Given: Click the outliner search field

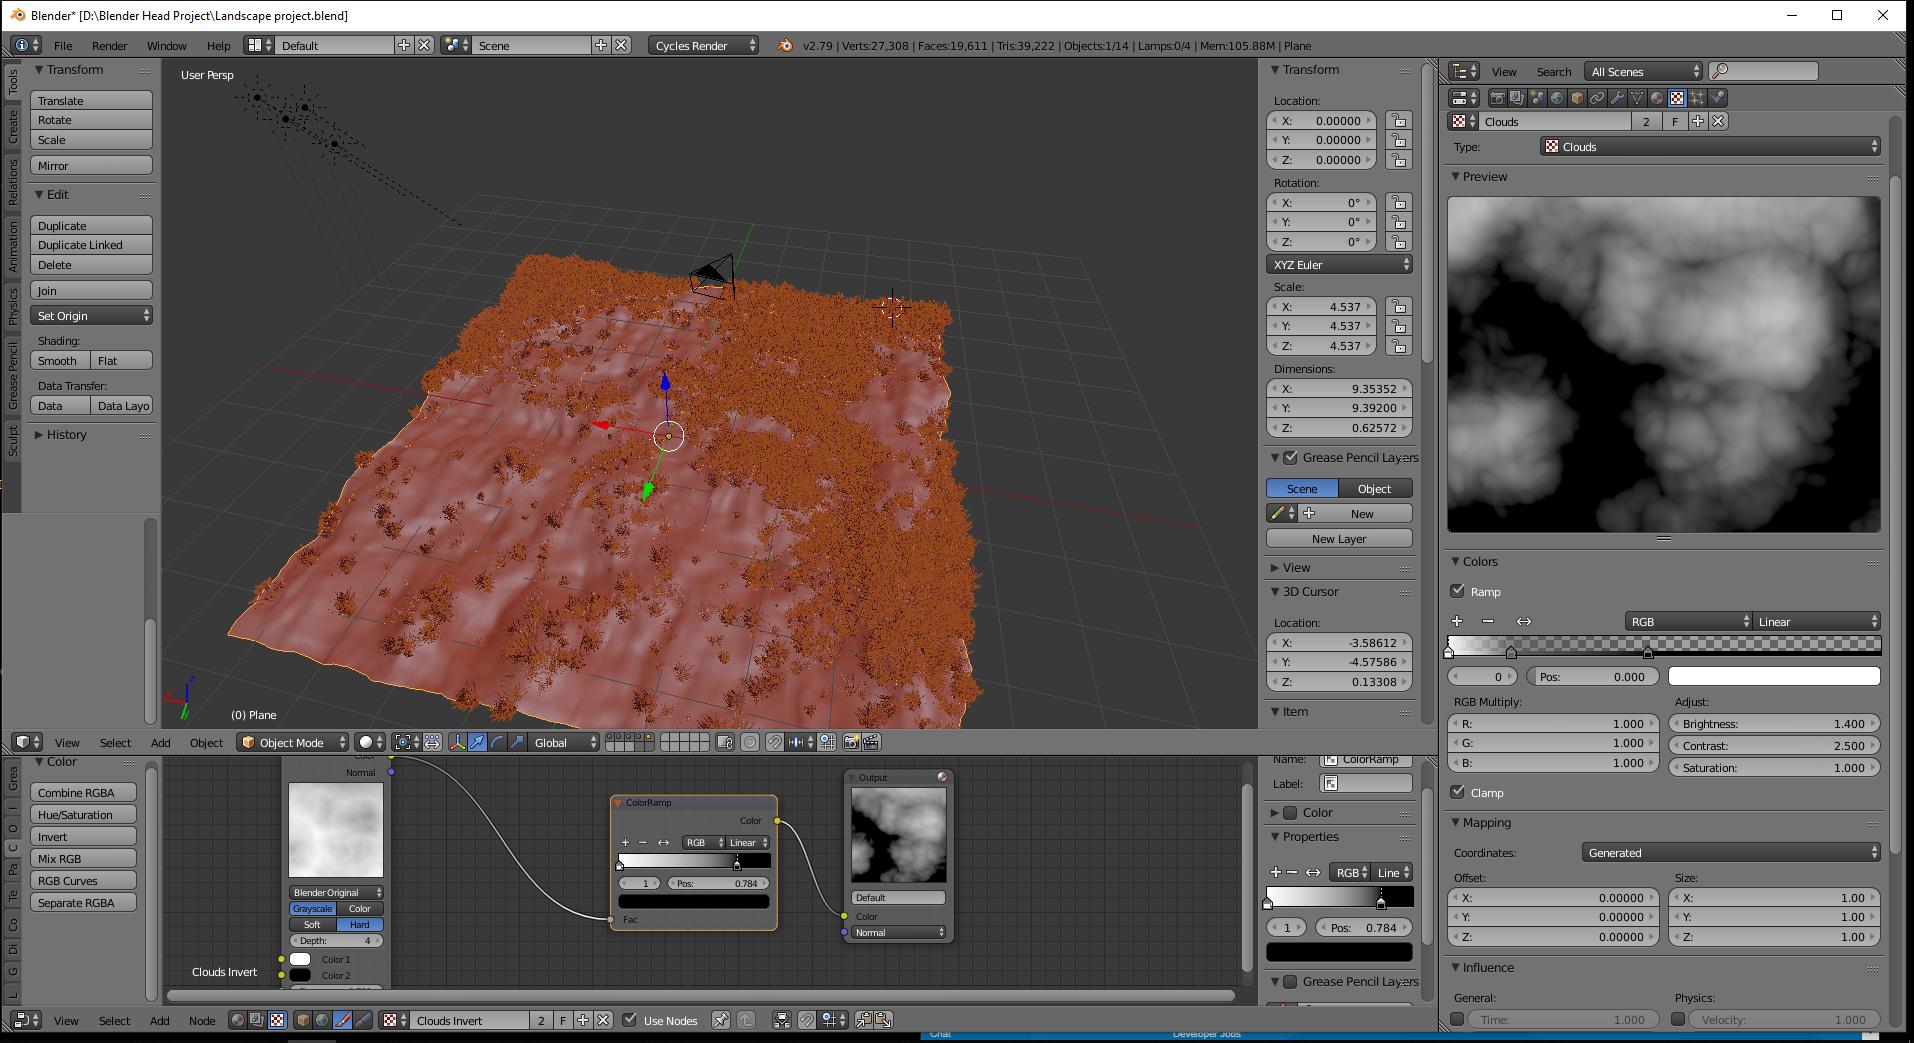Looking at the screenshot, I should pos(1764,71).
